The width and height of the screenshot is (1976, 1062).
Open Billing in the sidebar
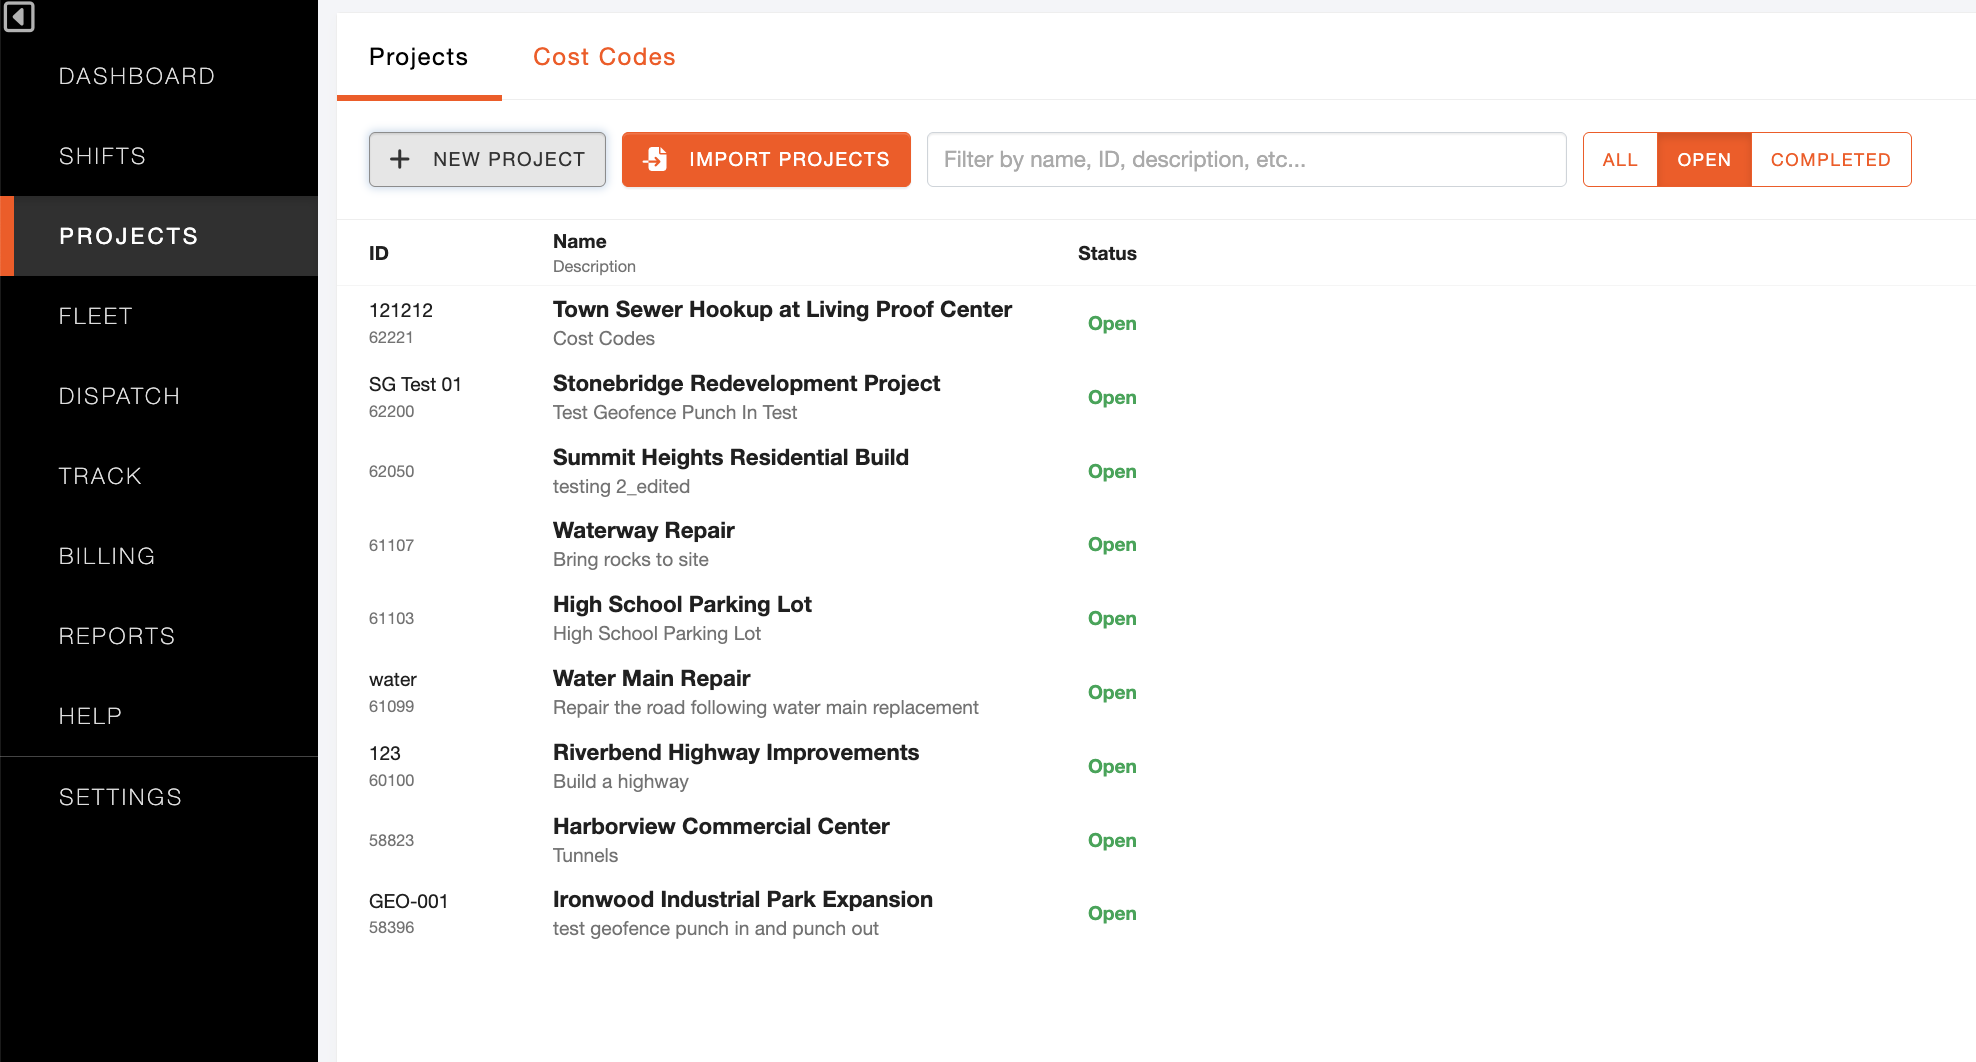click(x=107, y=556)
